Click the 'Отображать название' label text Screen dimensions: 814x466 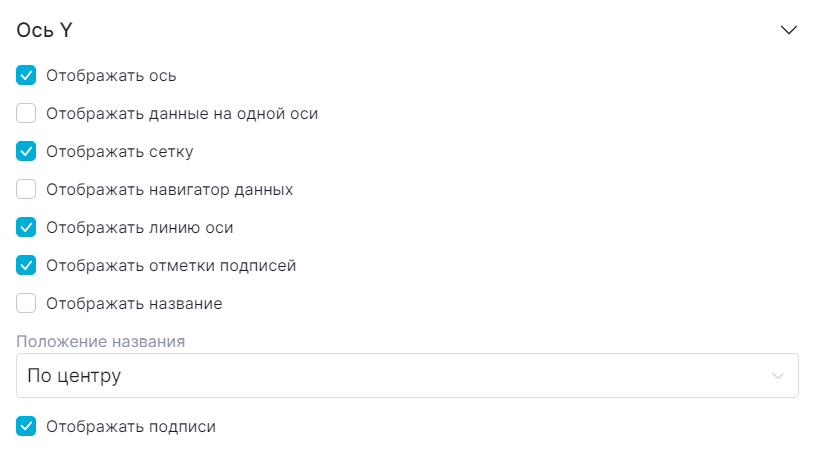tap(134, 303)
